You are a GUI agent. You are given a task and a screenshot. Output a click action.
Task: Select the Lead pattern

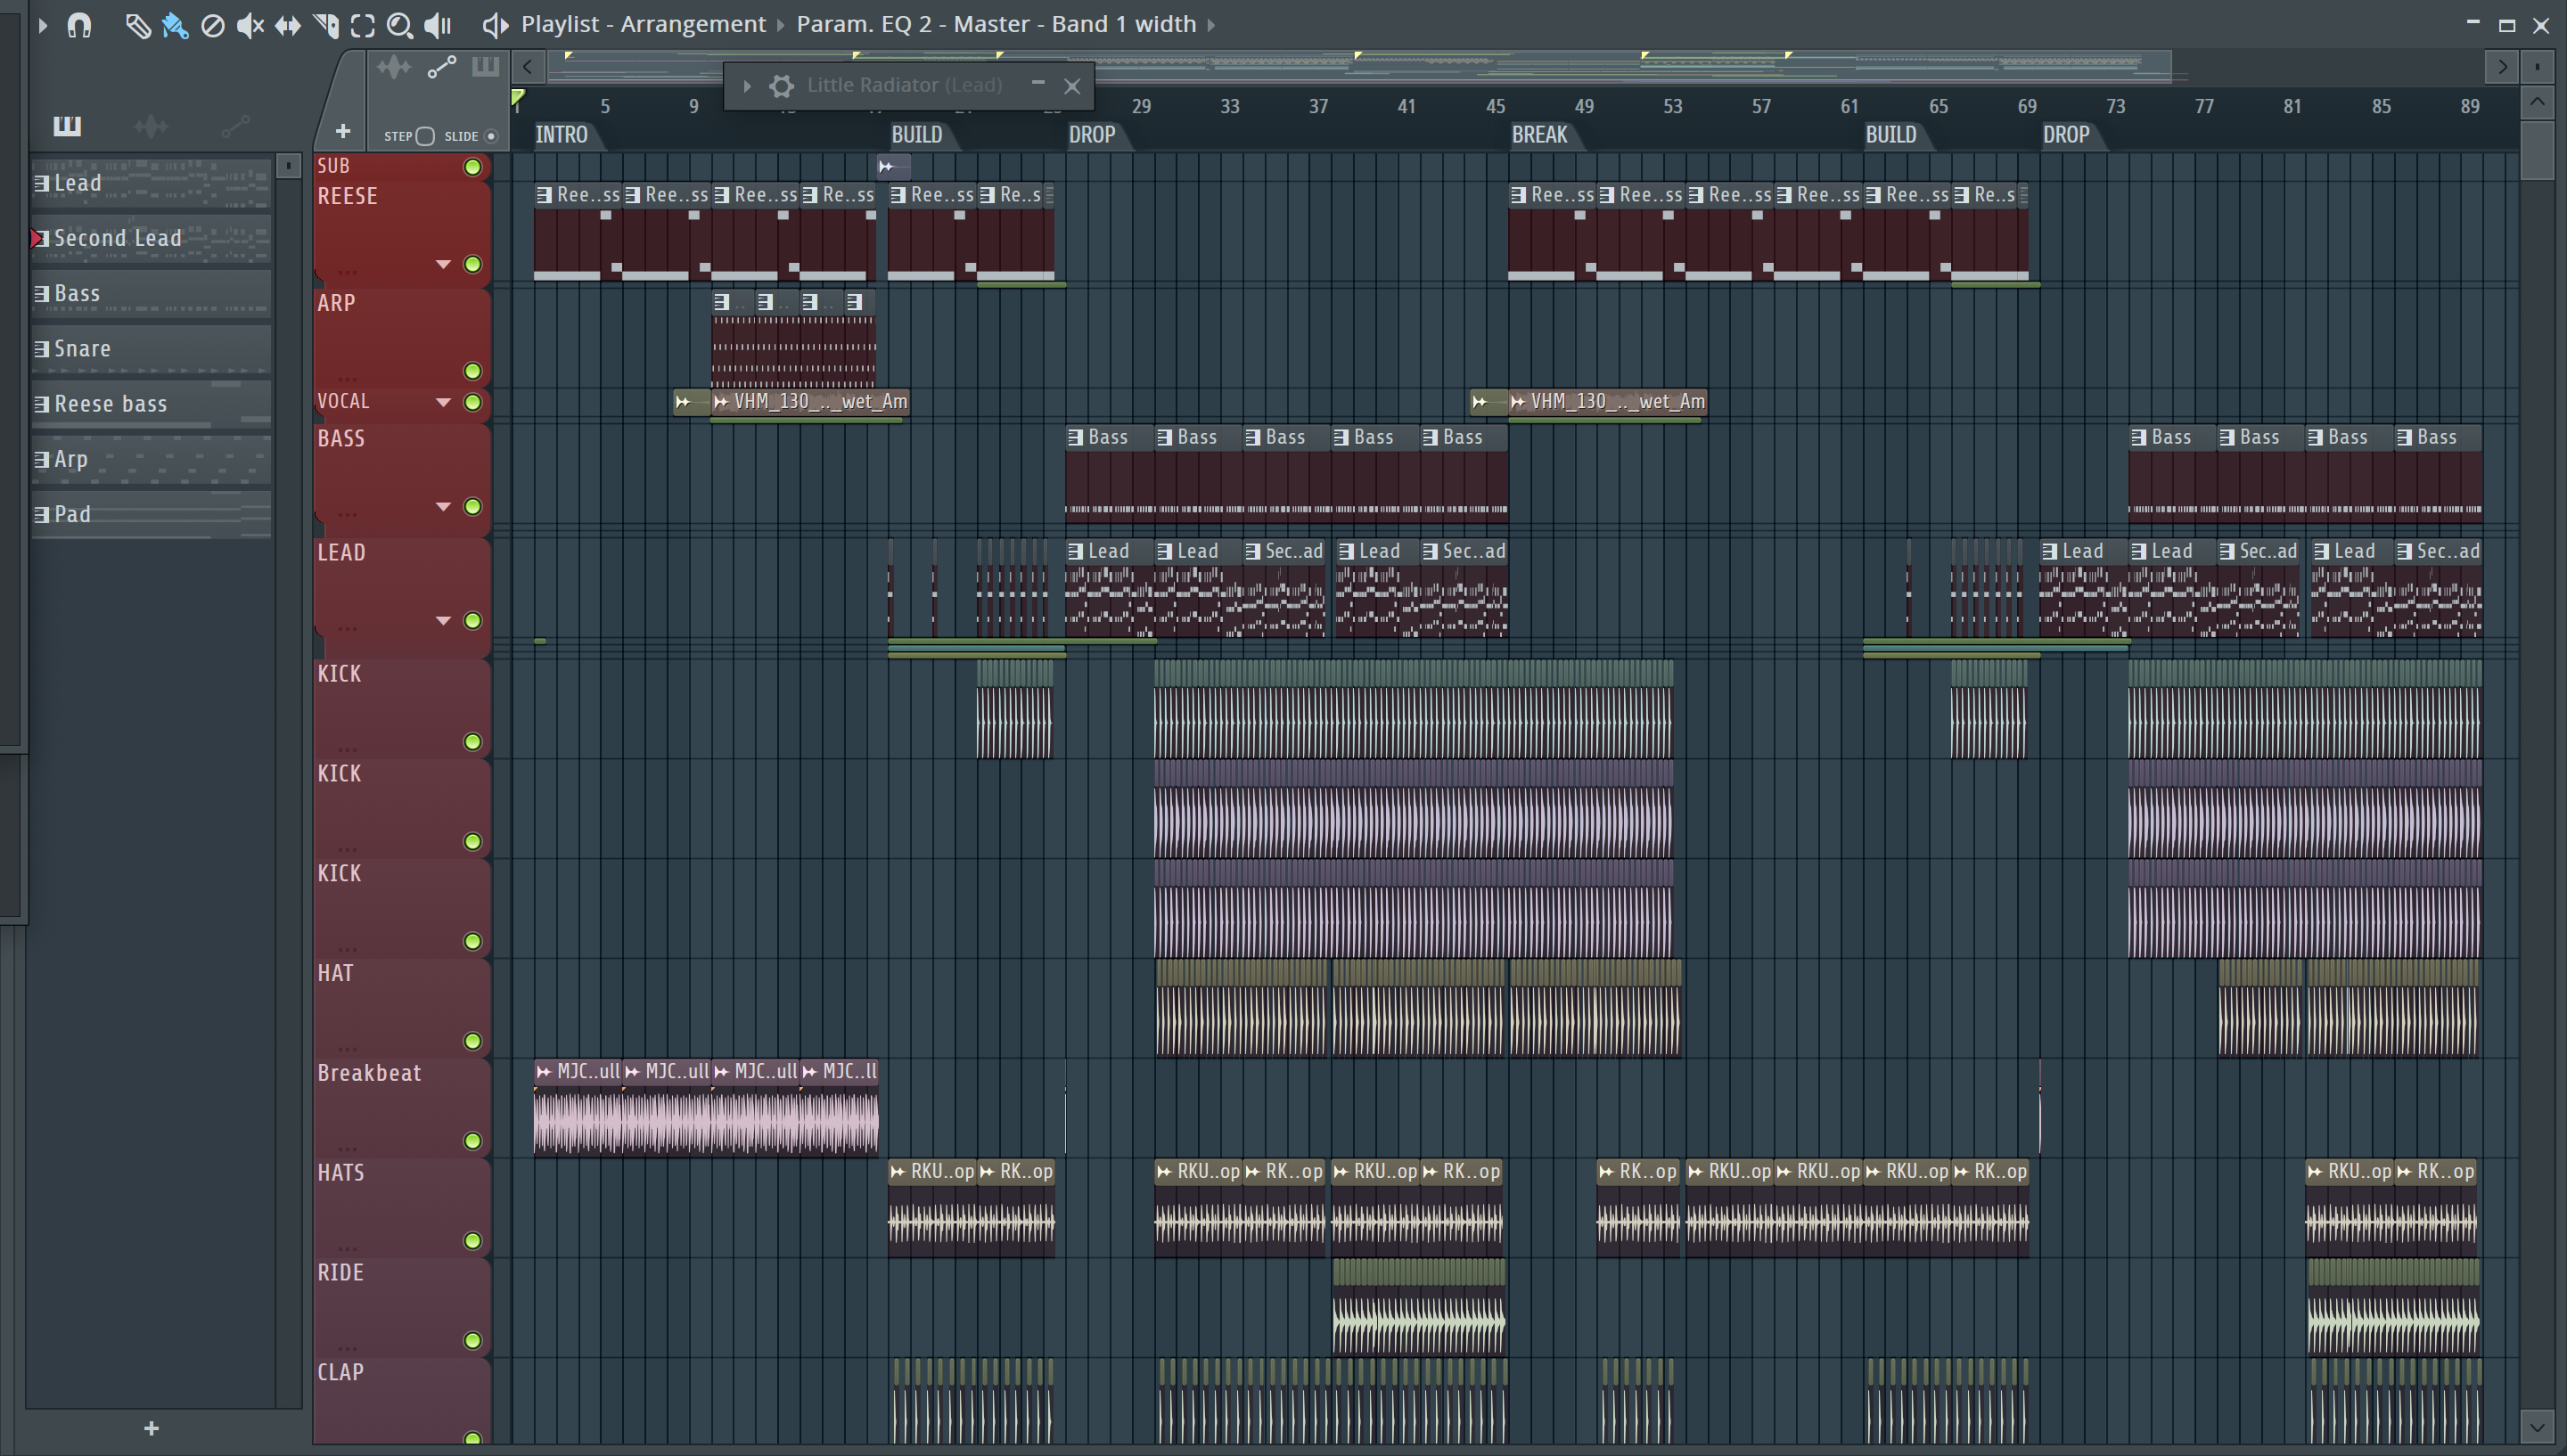(x=151, y=183)
